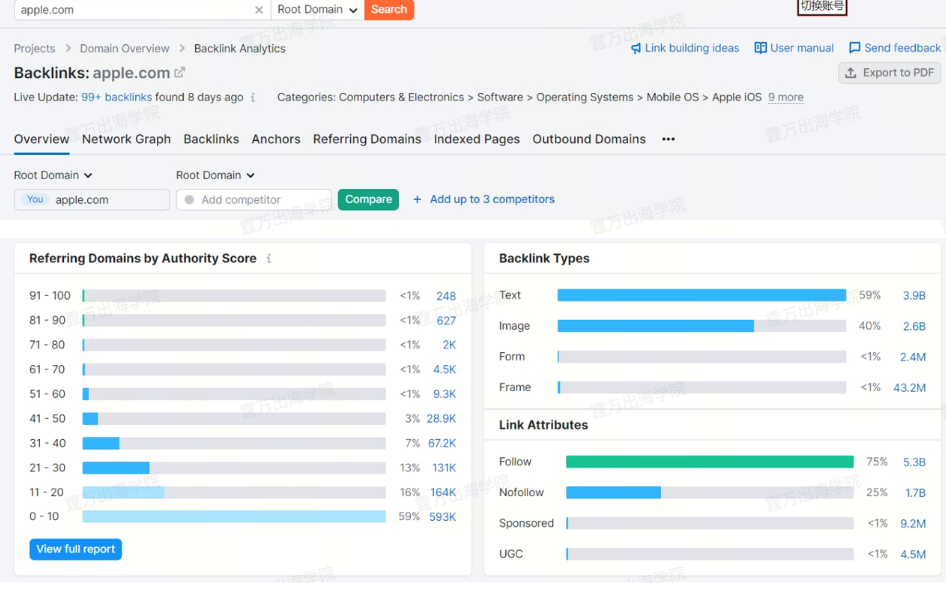Click the View full report button
The image size is (946, 605).
(76, 549)
